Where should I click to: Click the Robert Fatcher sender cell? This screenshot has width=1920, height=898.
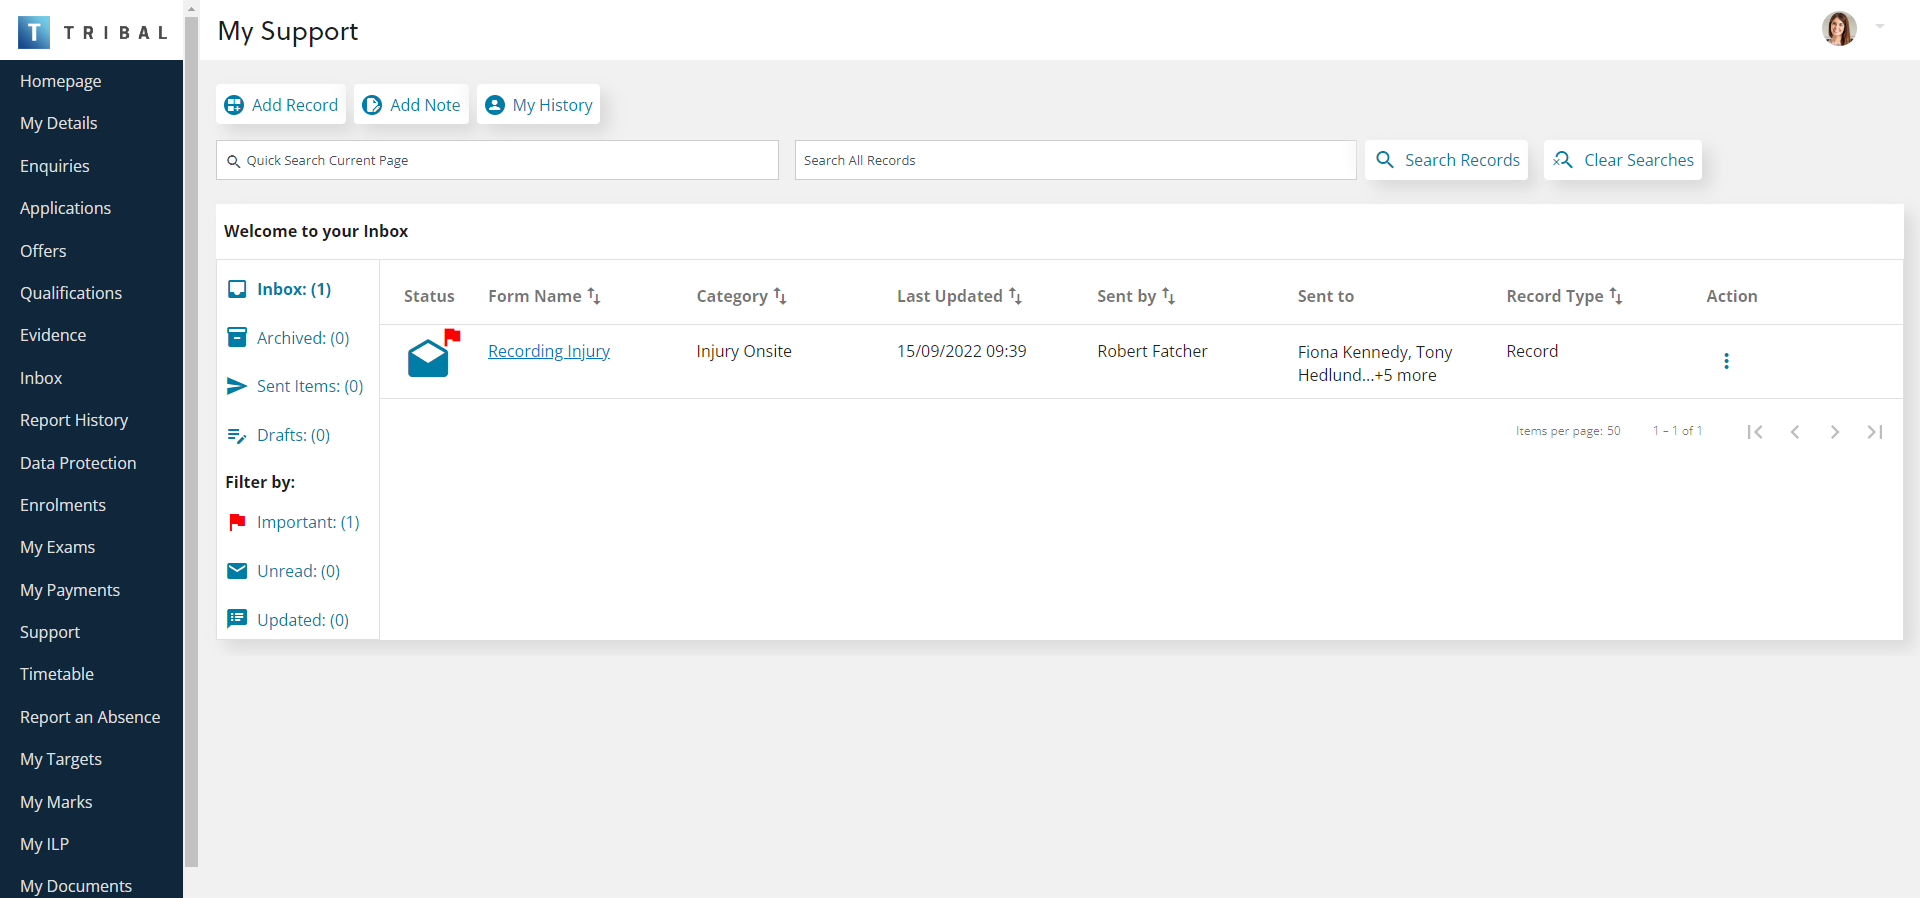point(1152,351)
